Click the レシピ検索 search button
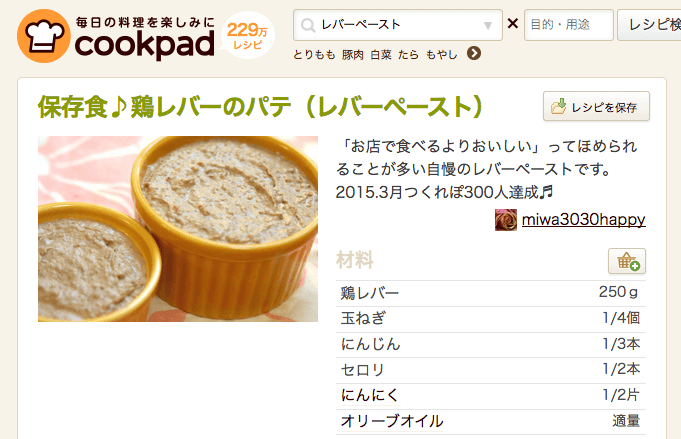This screenshot has height=439, width=681. click(x=649, y=25)
